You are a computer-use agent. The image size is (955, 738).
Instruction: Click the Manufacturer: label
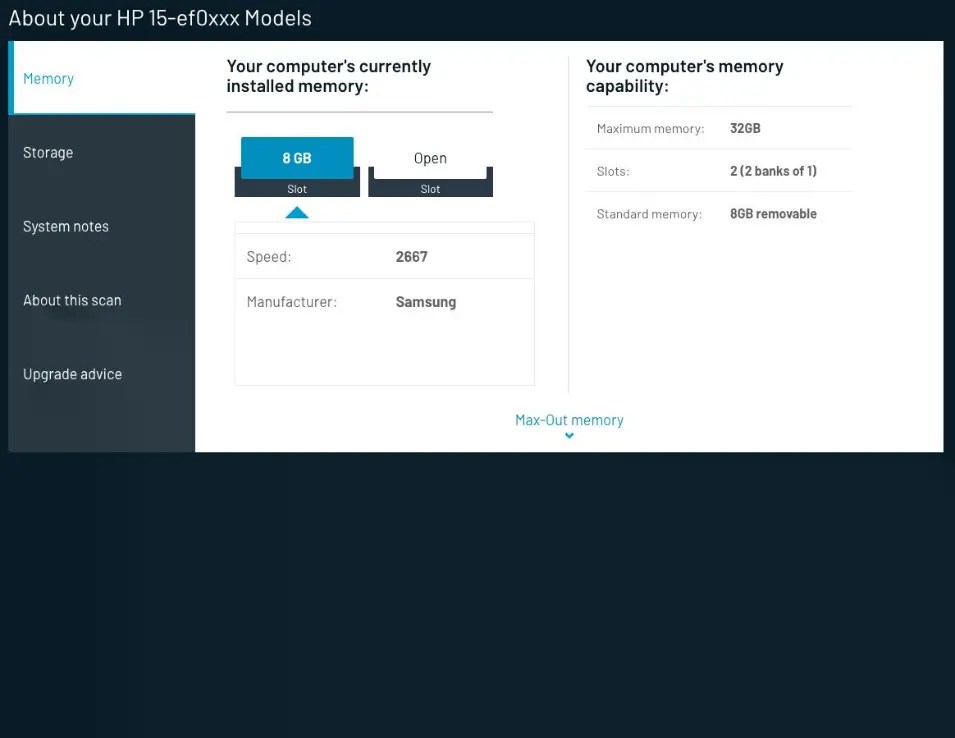click(291, 302)
